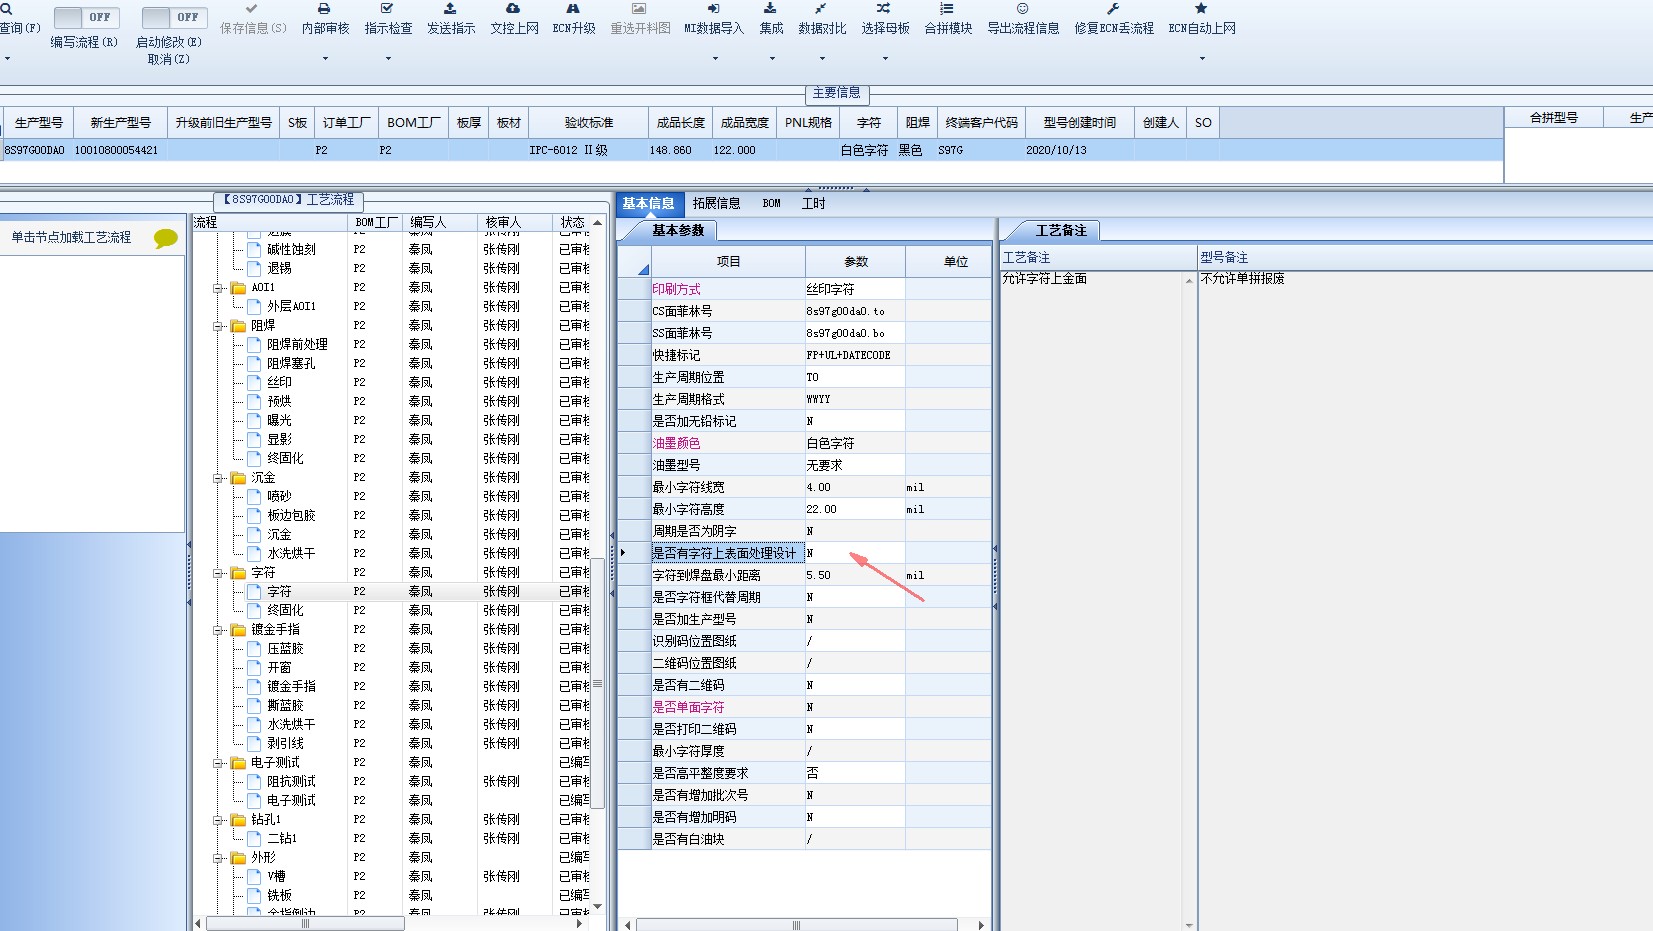
Task: Select the 基本参数 sub-tab
Action: tap(678, 231)
